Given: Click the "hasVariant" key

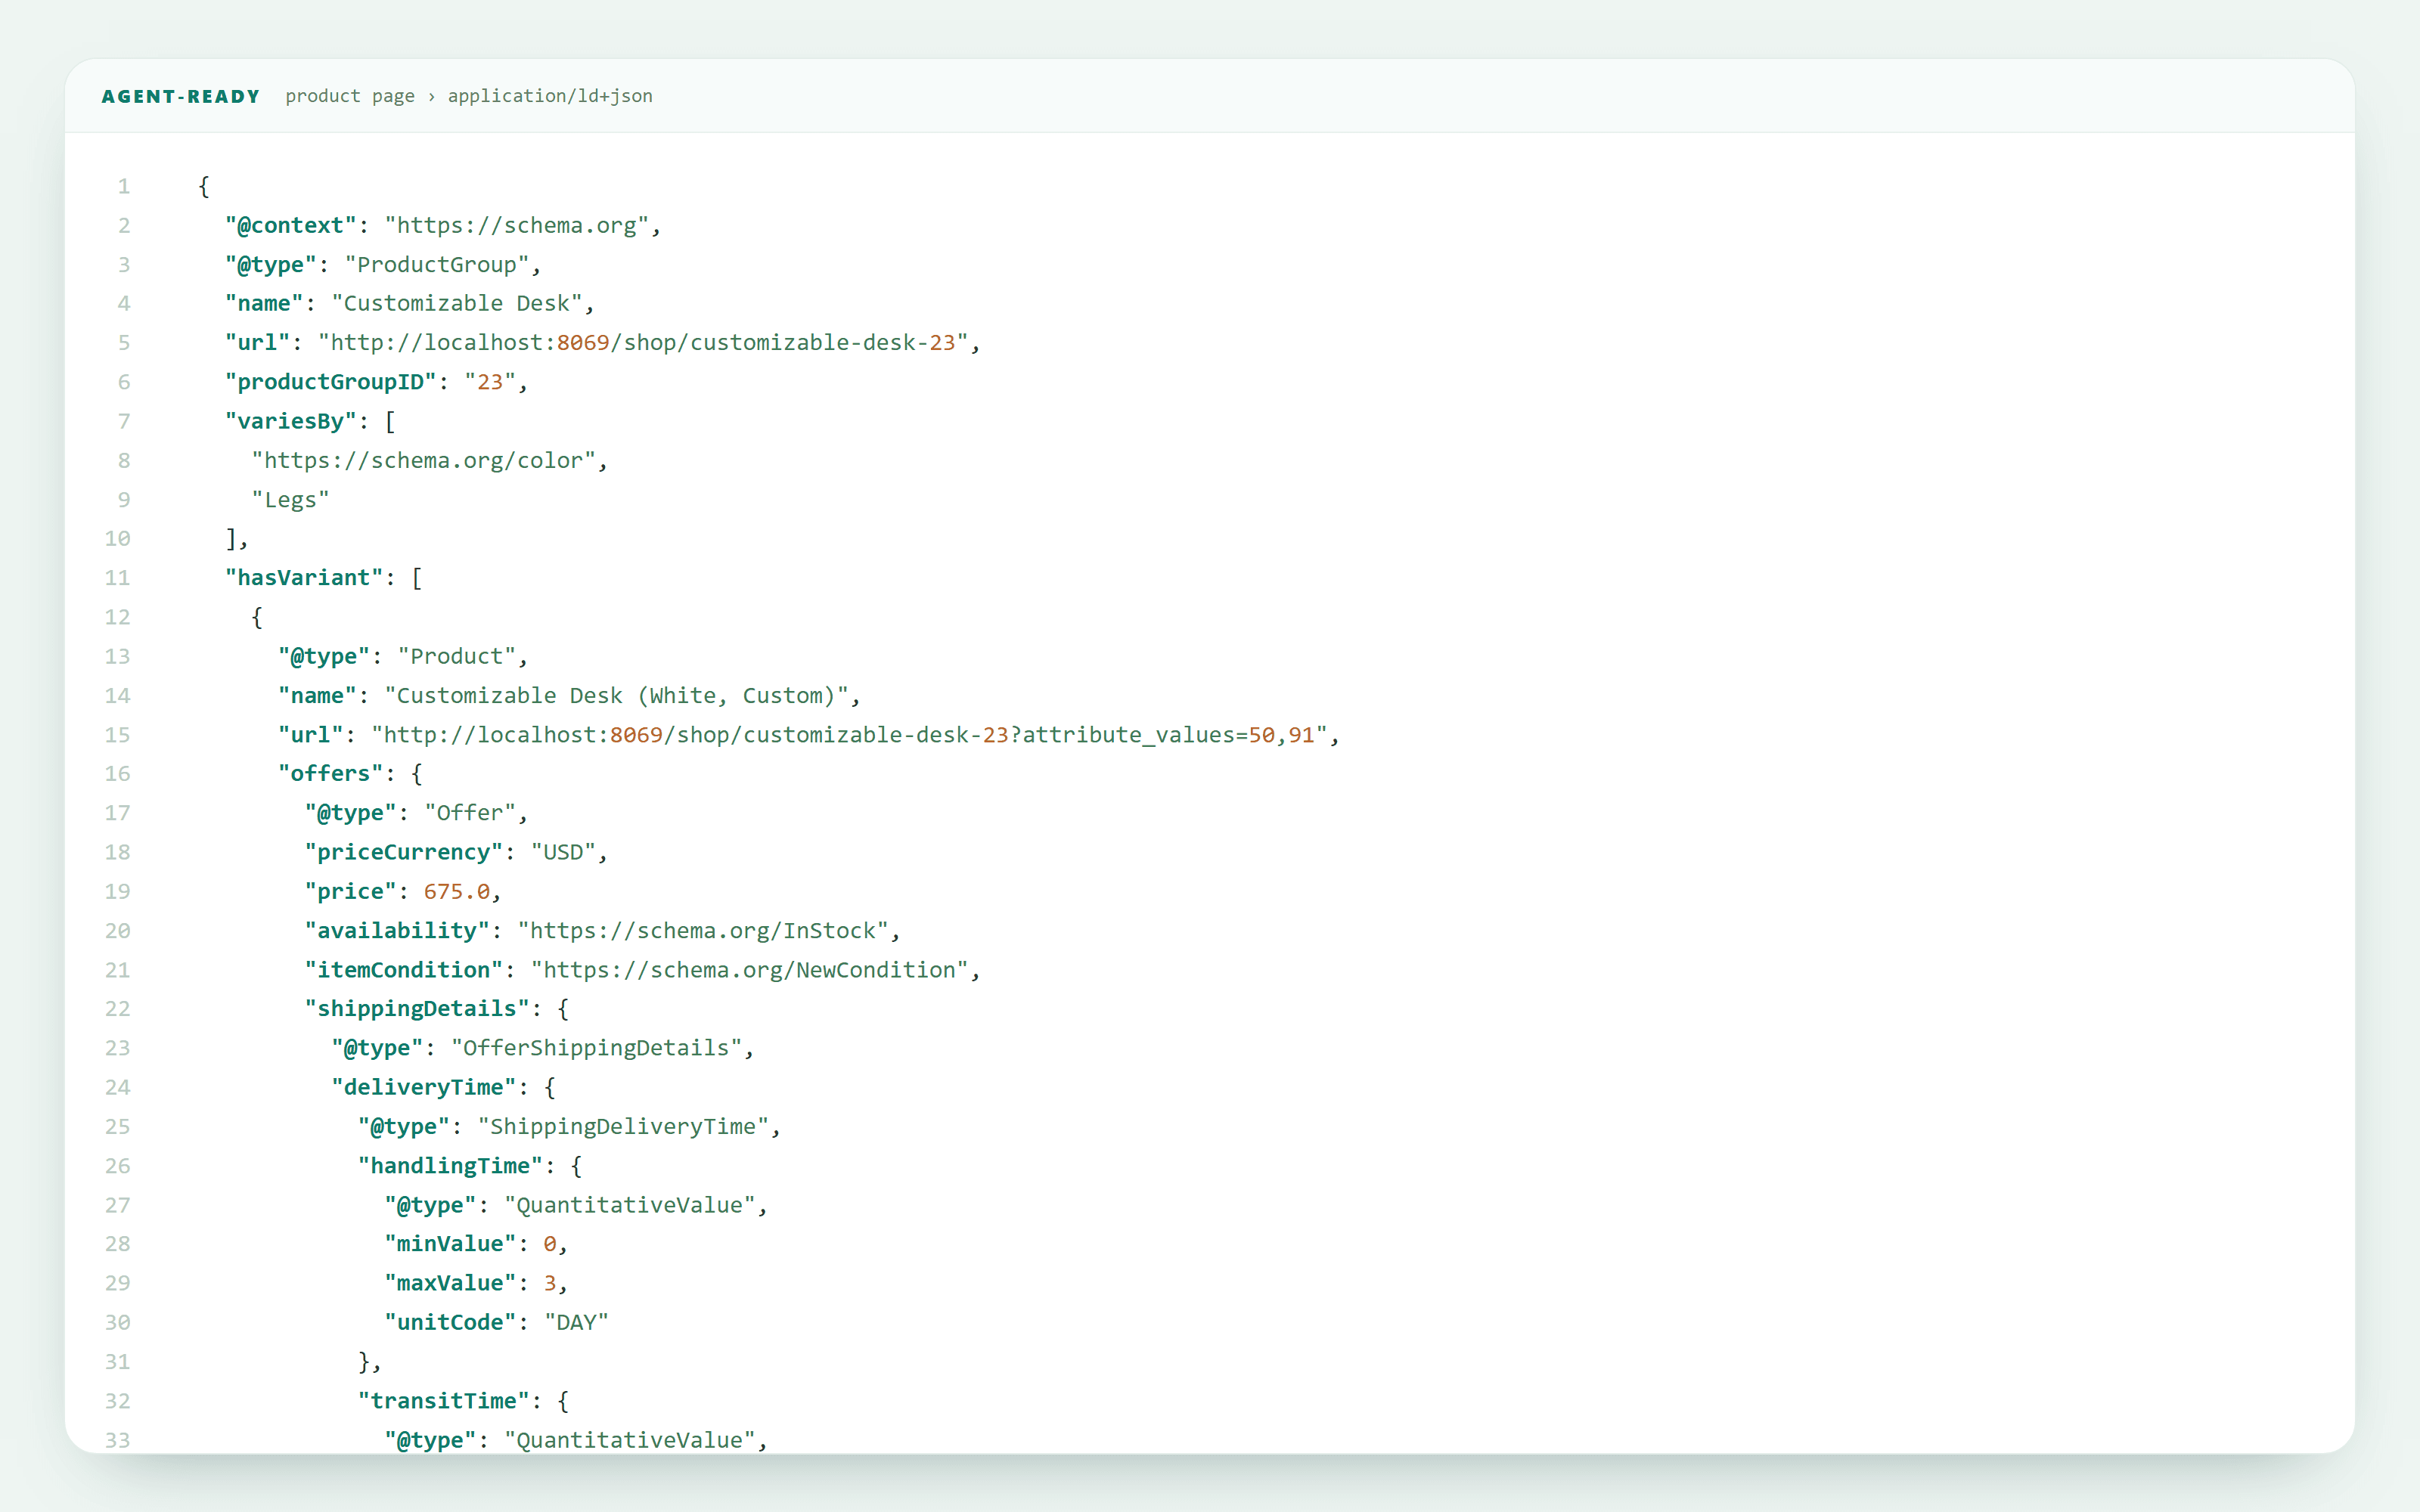Looking at the screenshot, I should click(304, 577).
